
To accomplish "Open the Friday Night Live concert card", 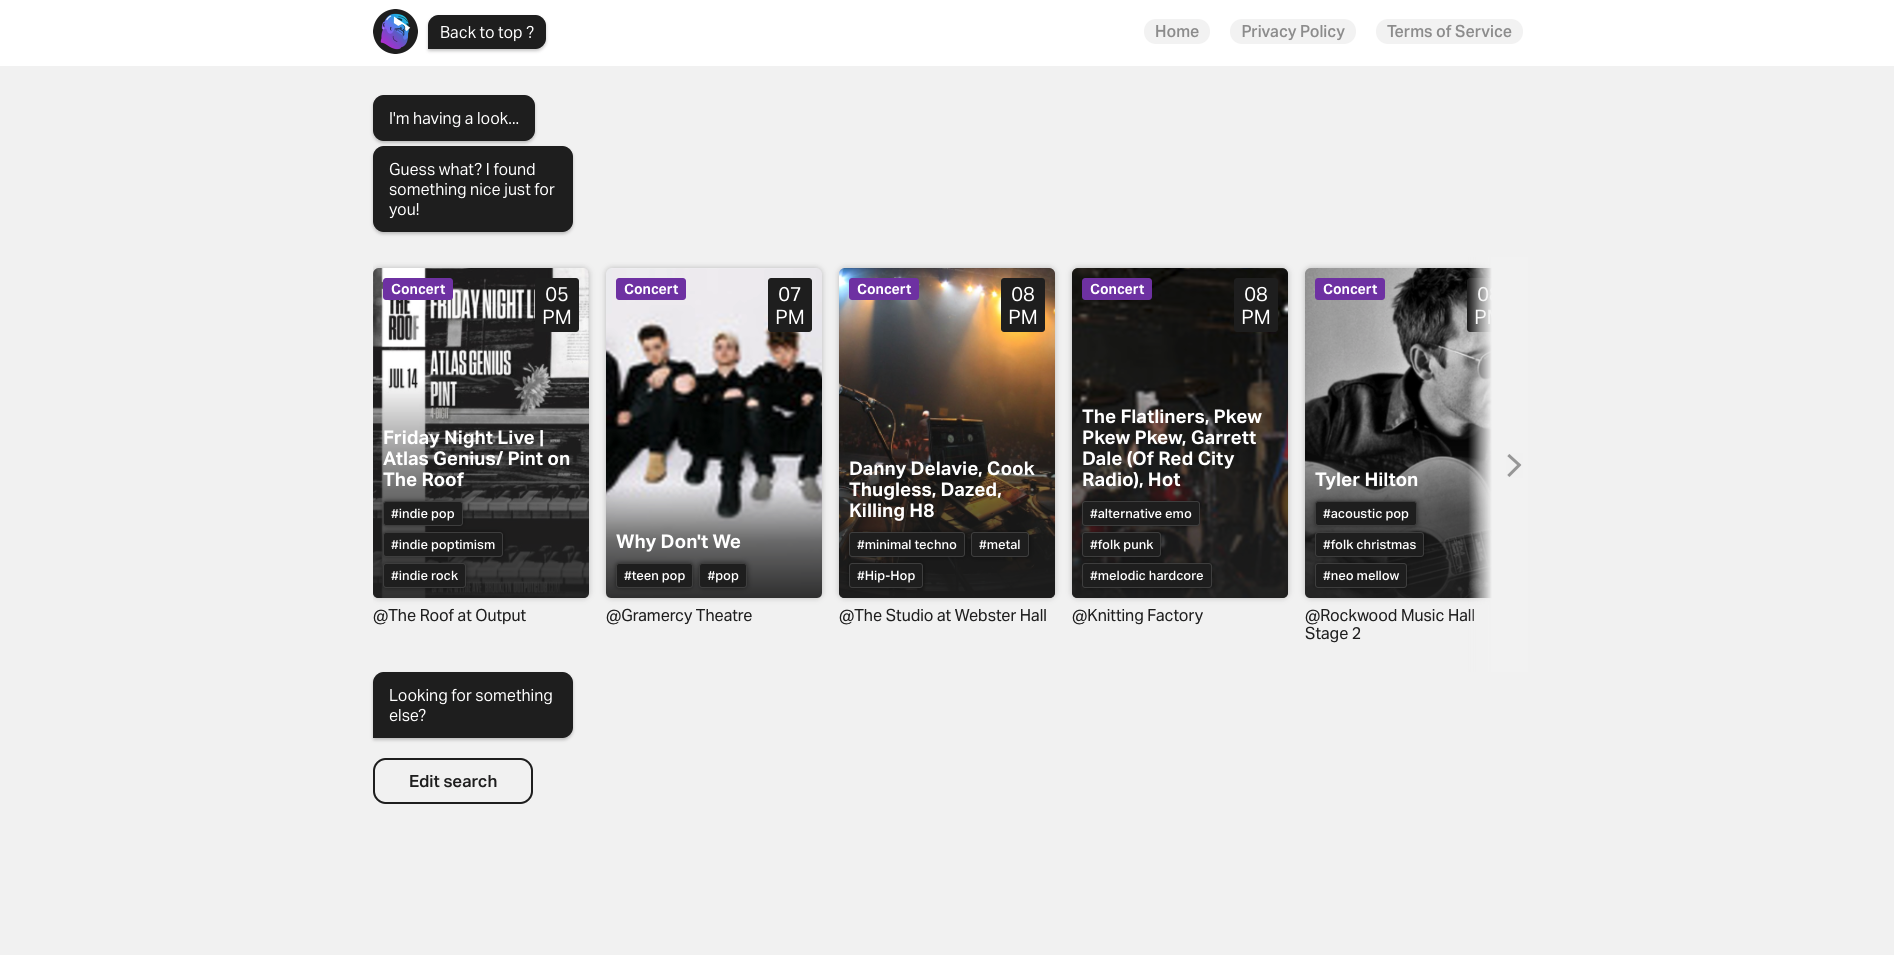I will (x=481, y=433).
